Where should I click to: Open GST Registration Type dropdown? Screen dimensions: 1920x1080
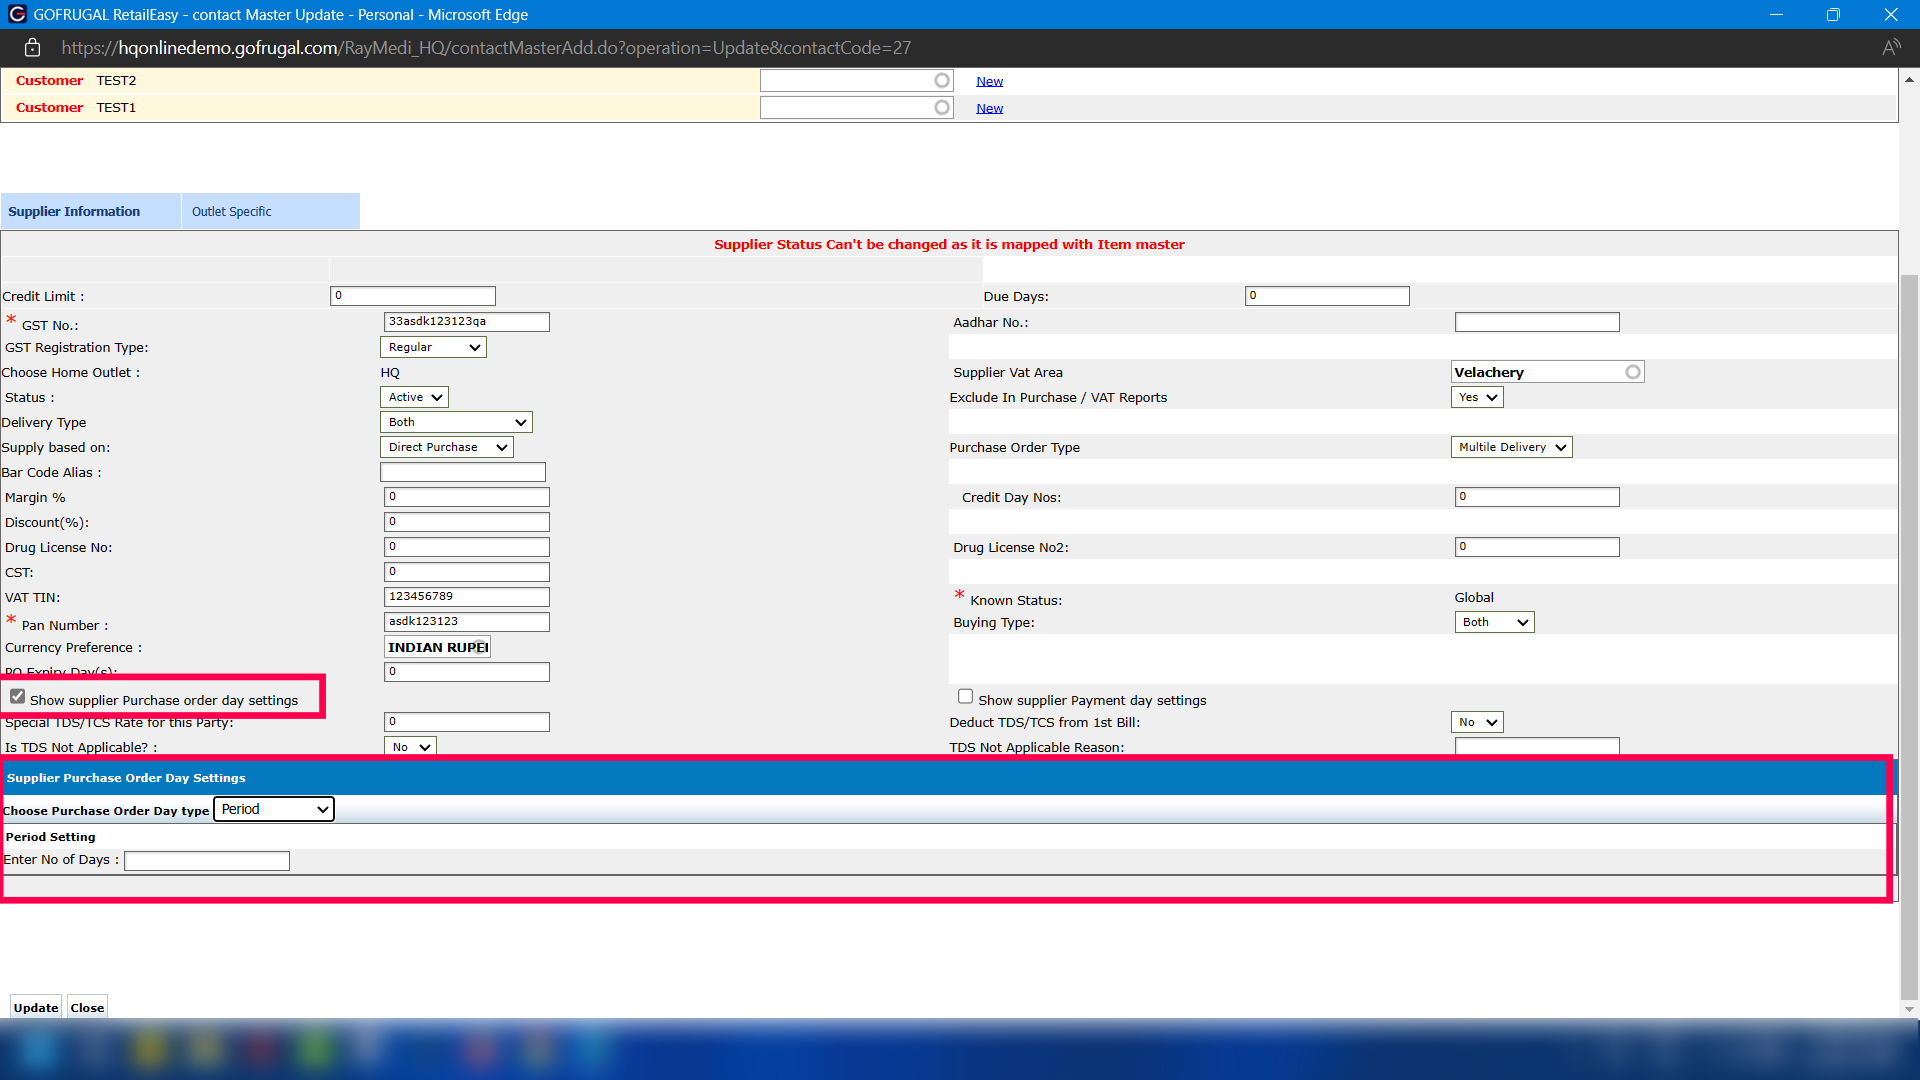coord(433,347)
